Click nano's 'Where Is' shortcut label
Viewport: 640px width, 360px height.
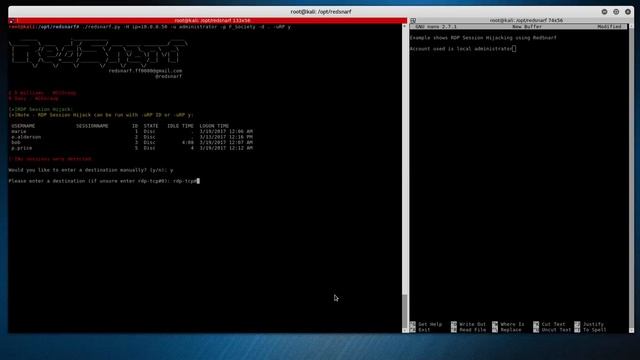[x=512, y=324]
